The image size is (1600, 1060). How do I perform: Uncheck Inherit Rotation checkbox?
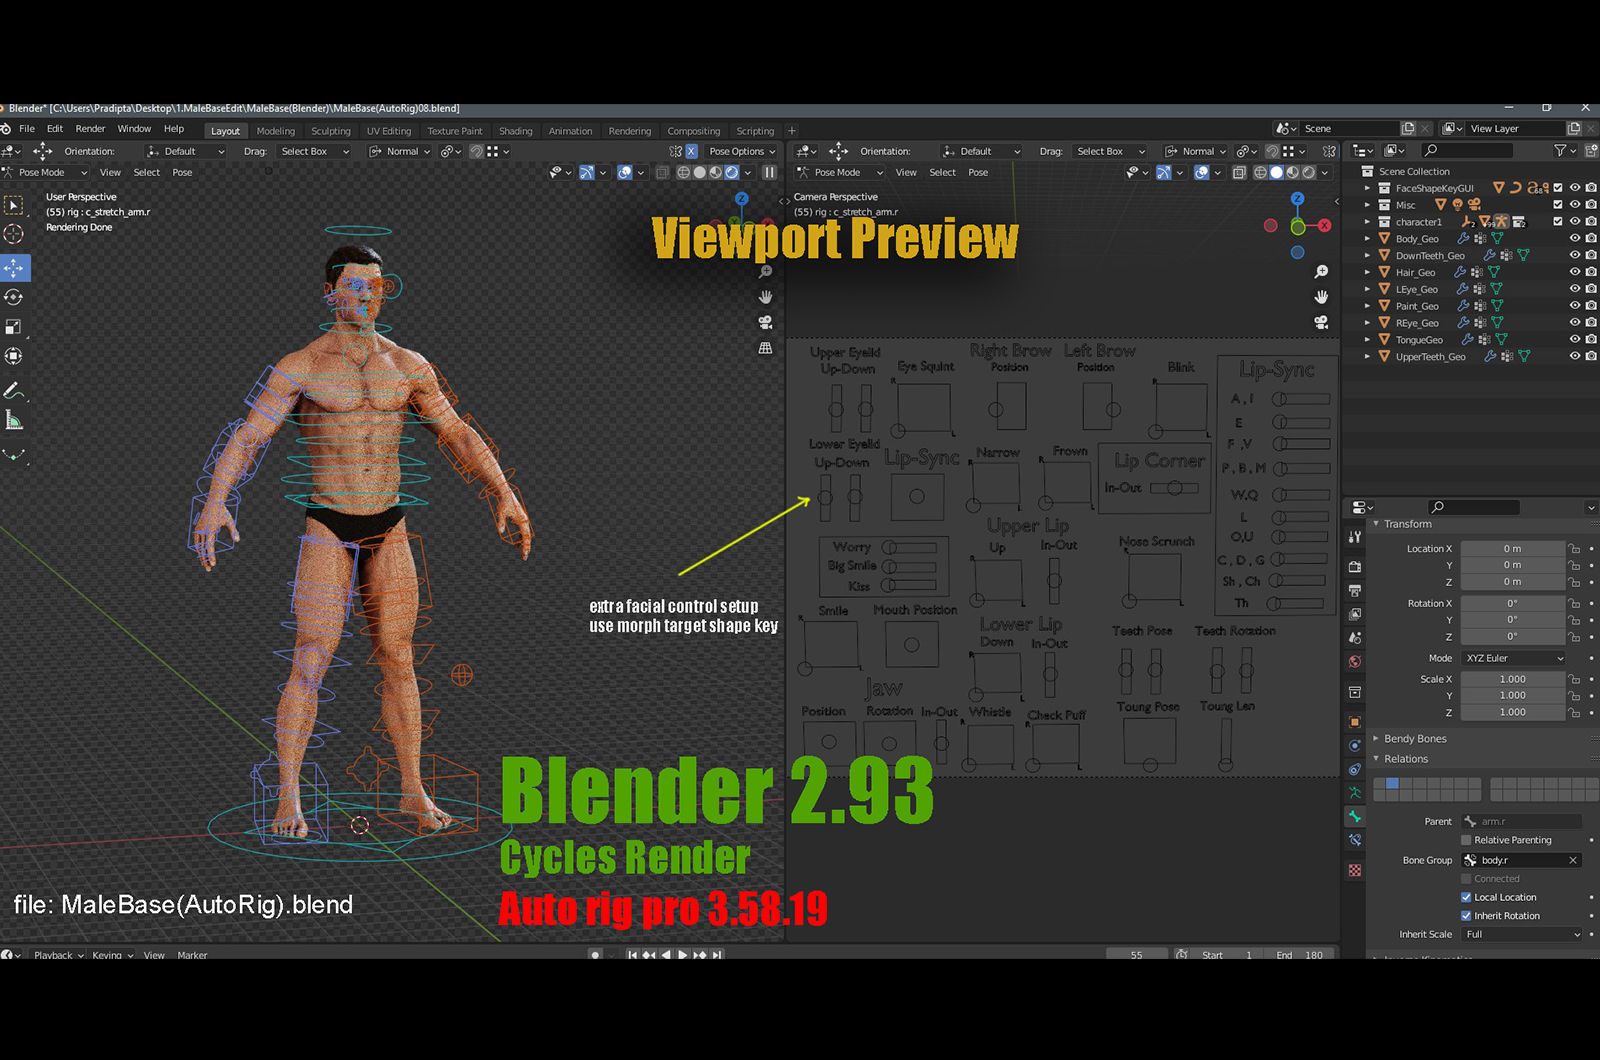[x=1466, y=916]
